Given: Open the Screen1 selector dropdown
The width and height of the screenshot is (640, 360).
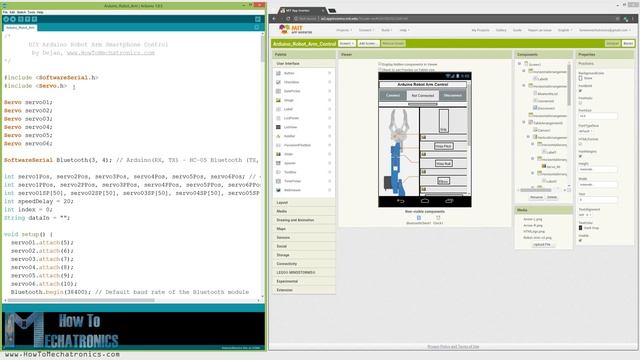Looking at the screenshot, I should [x=347, y=43].
